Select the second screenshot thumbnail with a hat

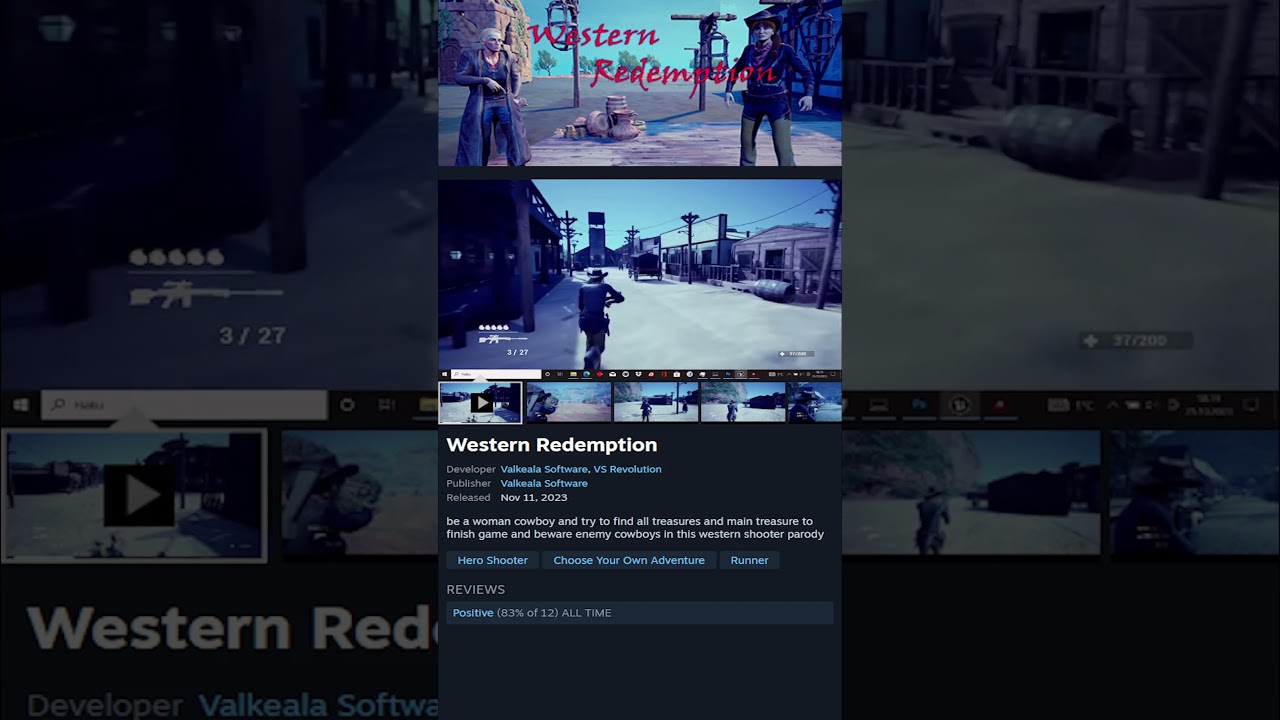[x=568, y=402]
